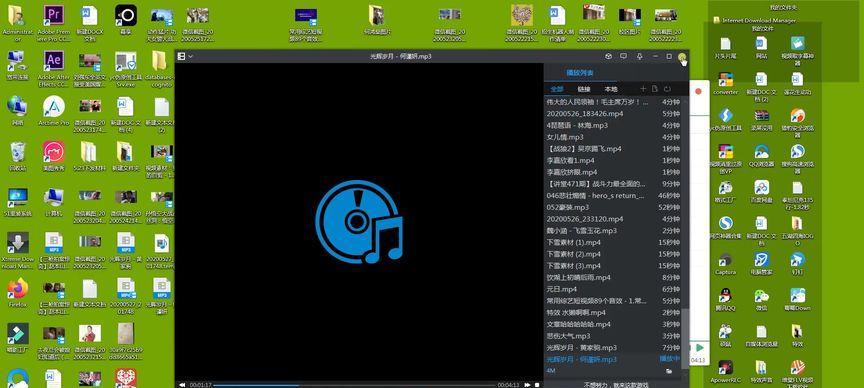Pin the player window on top
This screenshot has height=388, width=864.
[x=640, y=56]
